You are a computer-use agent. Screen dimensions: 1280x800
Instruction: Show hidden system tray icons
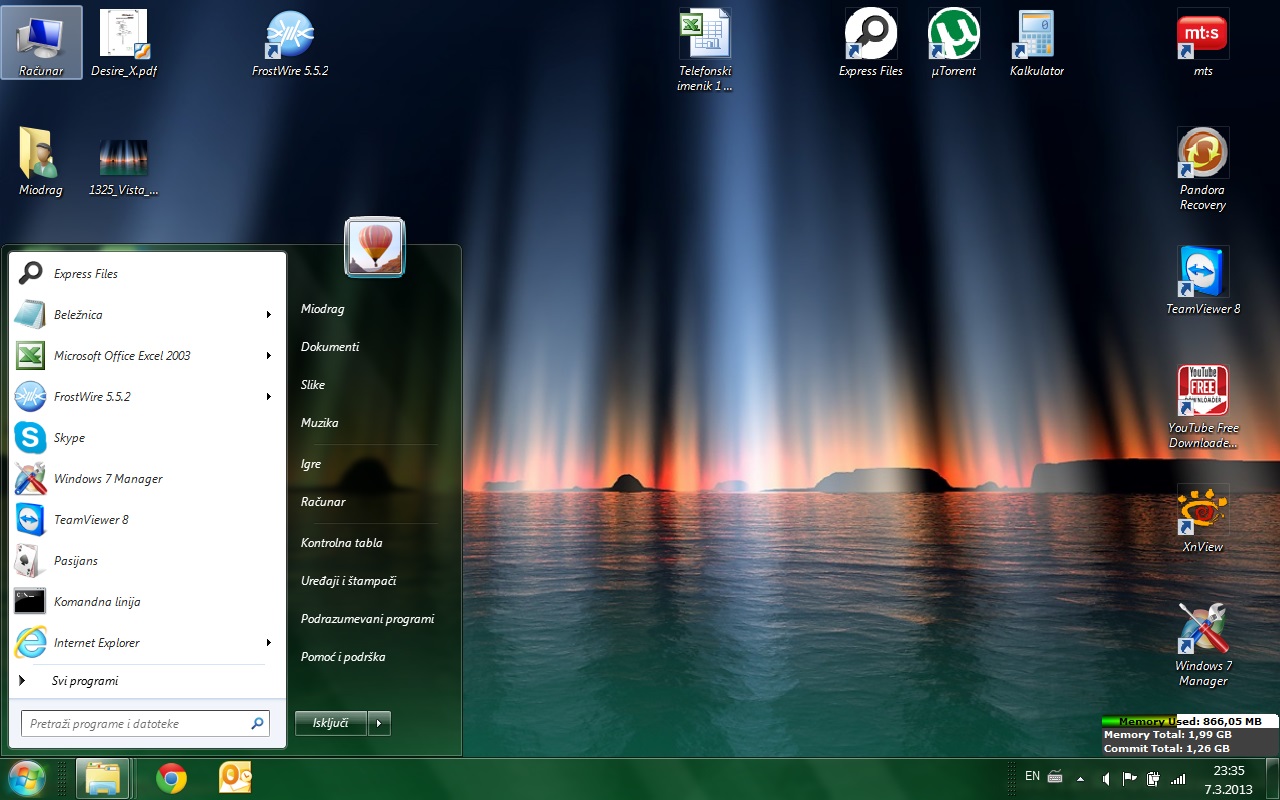click(1080, 778)
